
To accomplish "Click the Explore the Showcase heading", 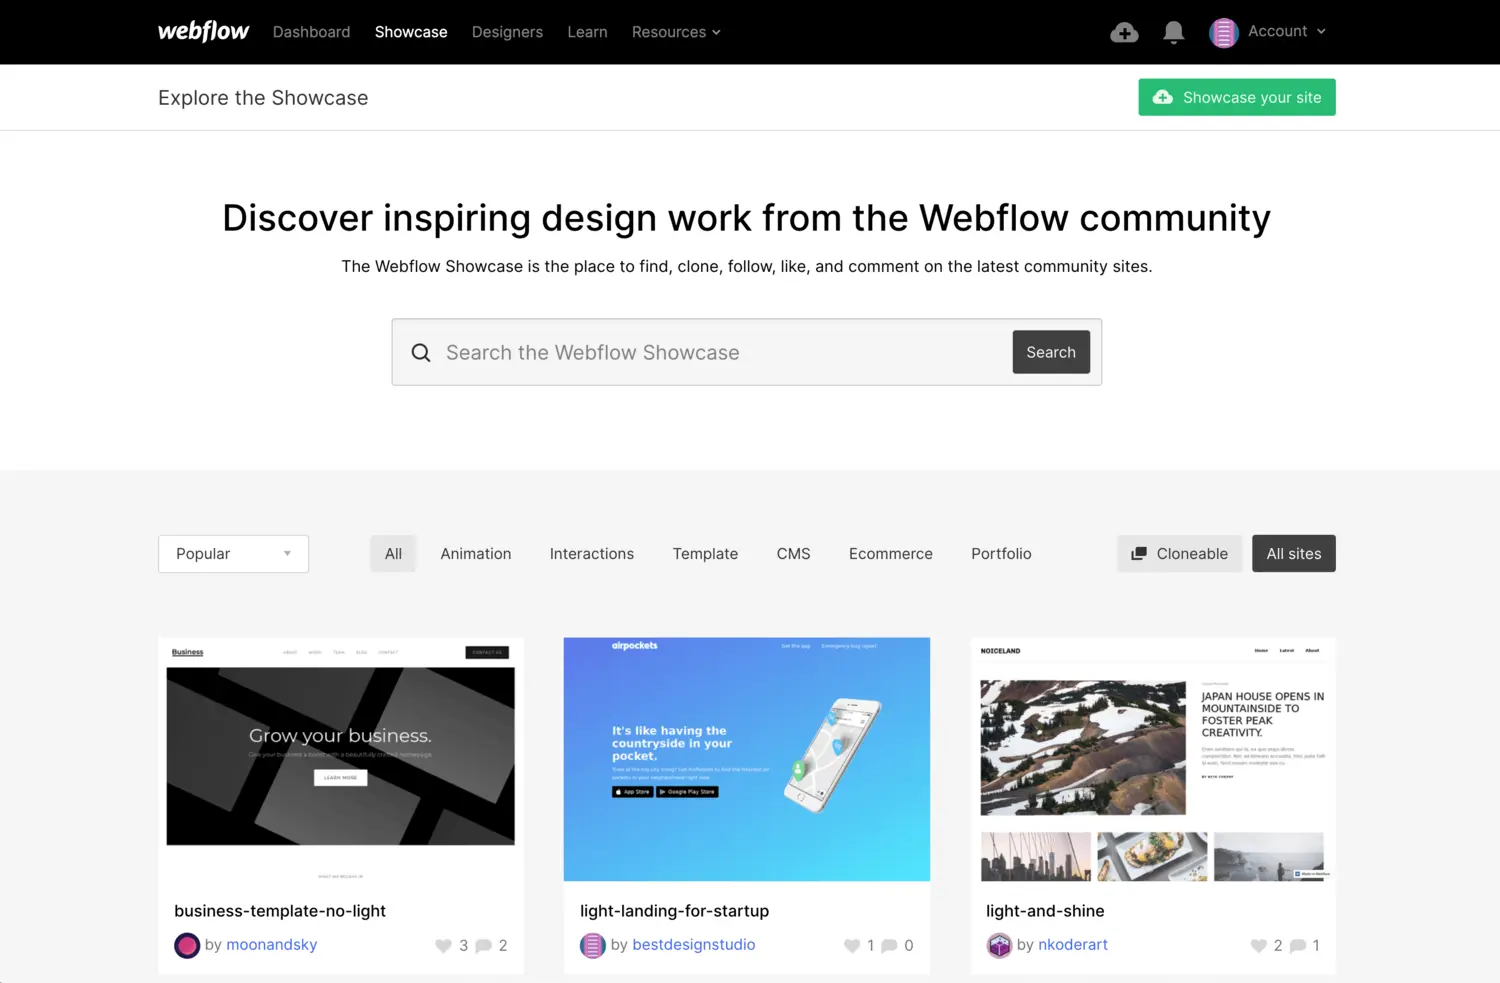I will (263, 98).
